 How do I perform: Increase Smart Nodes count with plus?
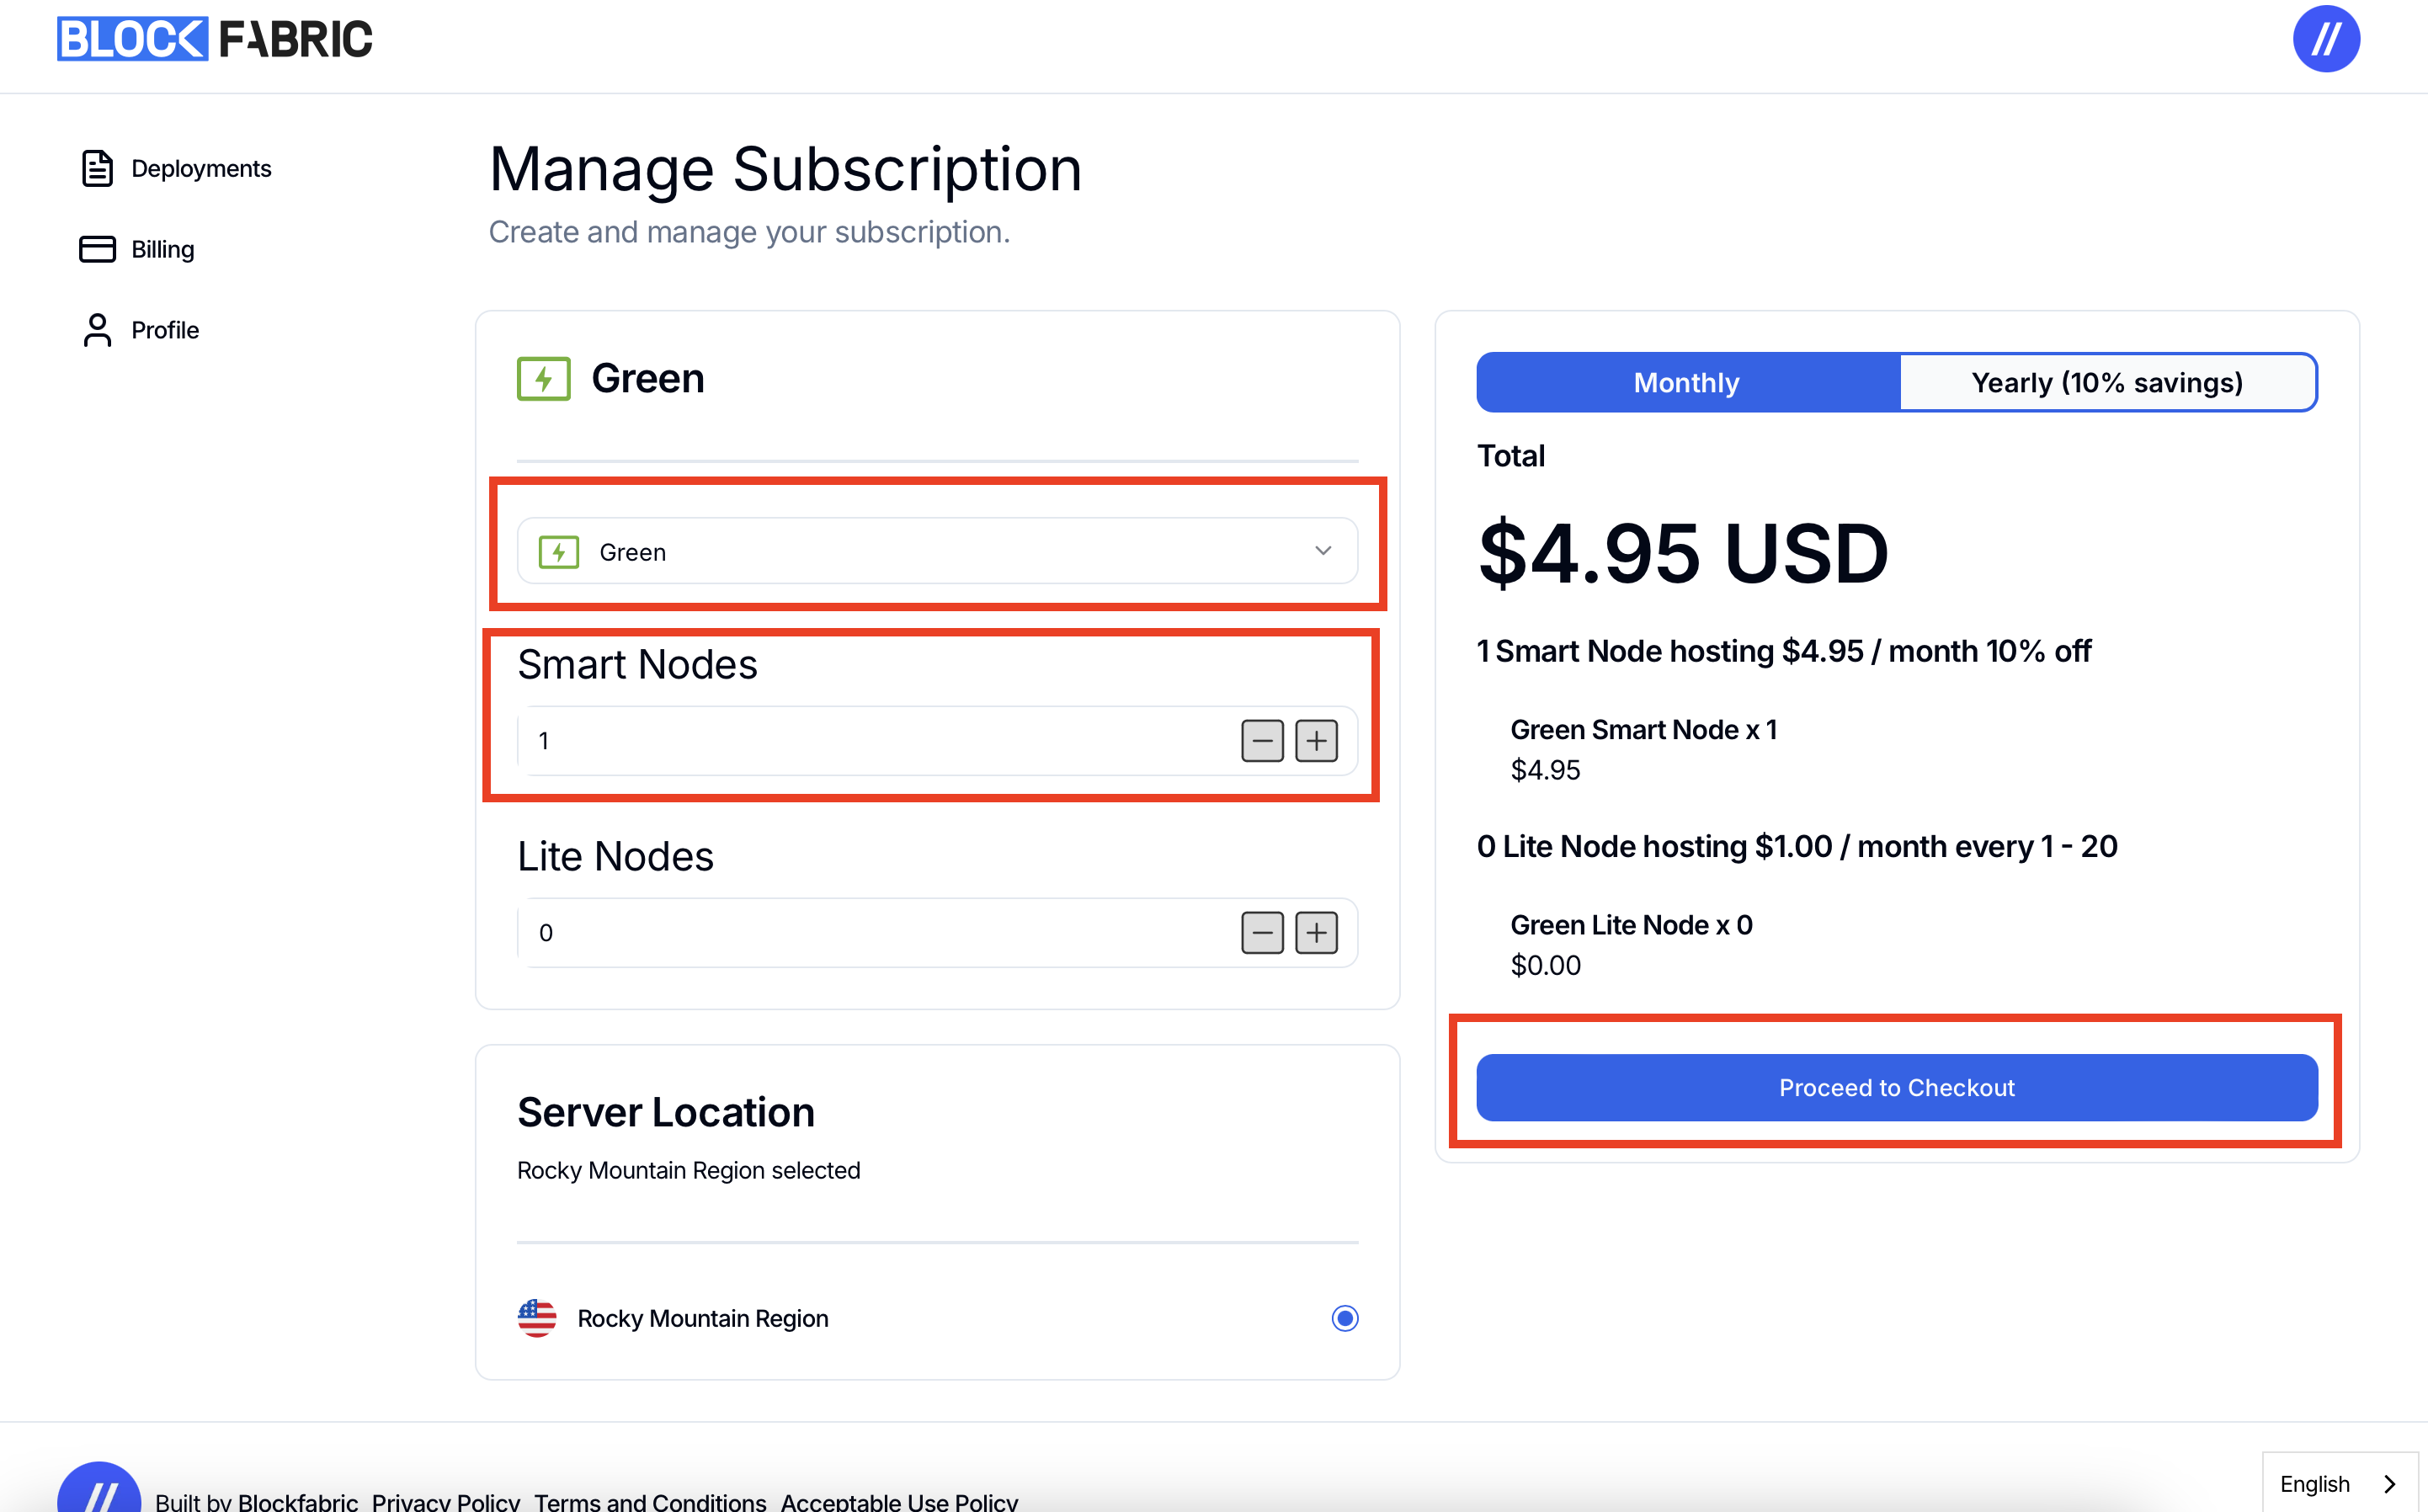1316,741
